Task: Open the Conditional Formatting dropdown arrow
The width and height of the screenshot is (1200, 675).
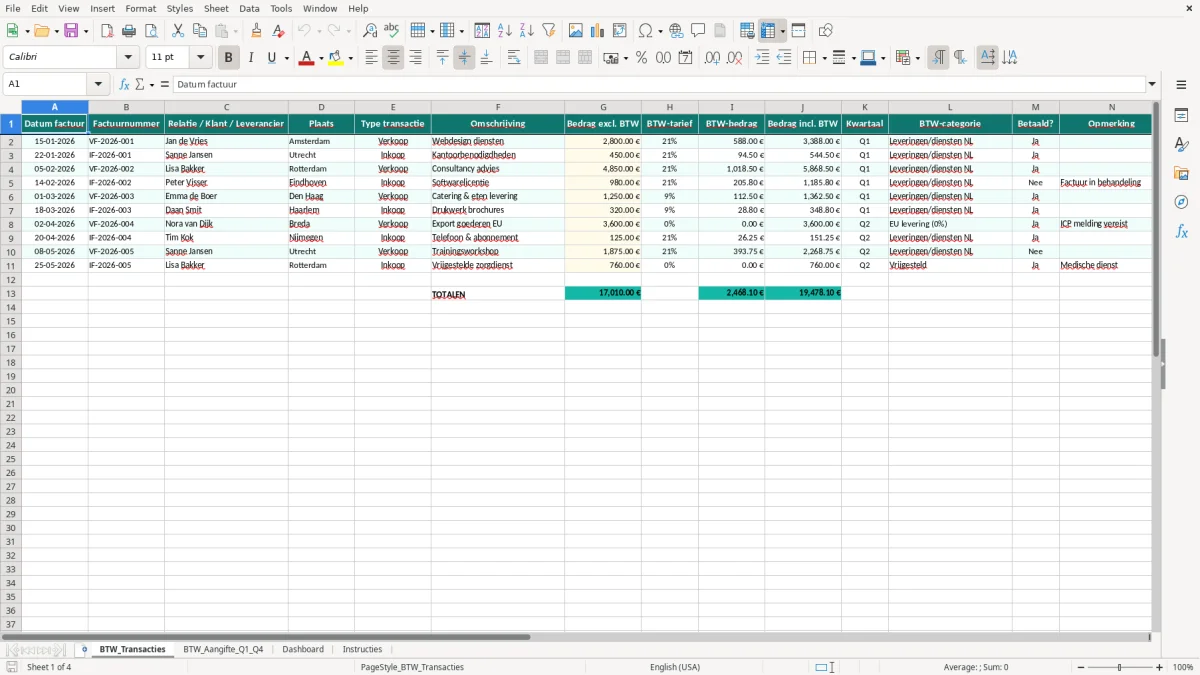Action: tap(918, 58)
